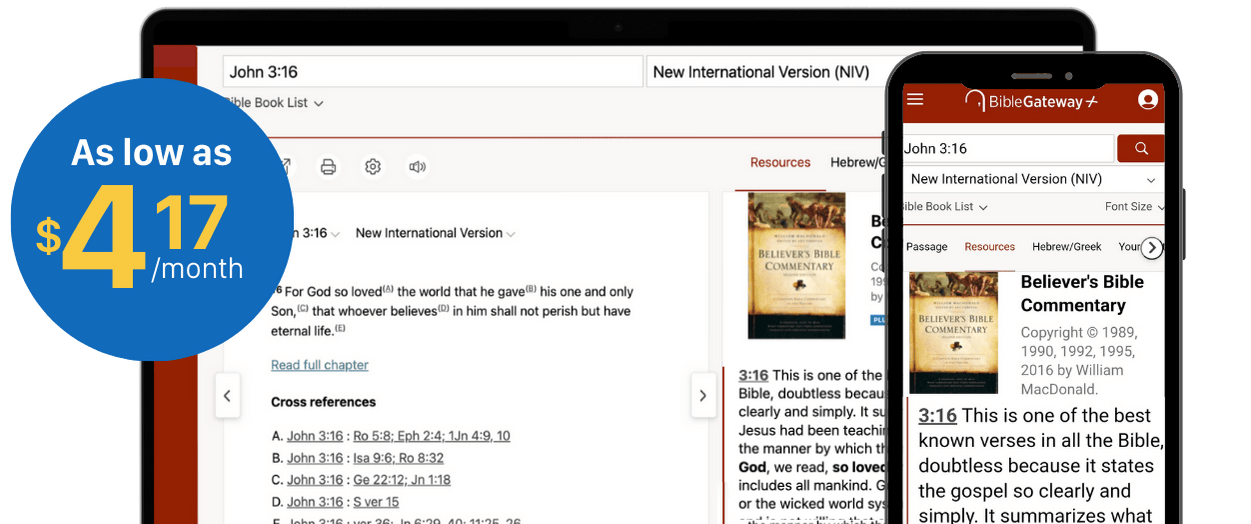Click Believer's Bible Commentary cover on phone
Viewport: 1251px width, 524px height.
(954, 333)
